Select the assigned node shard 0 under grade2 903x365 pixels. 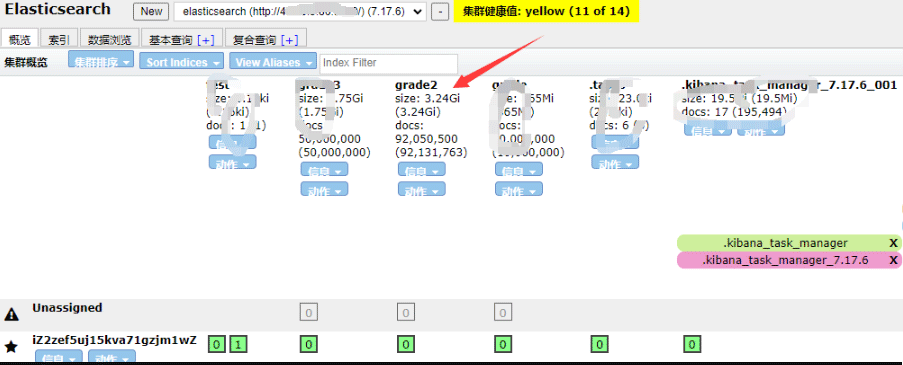[x=405, y=345]
